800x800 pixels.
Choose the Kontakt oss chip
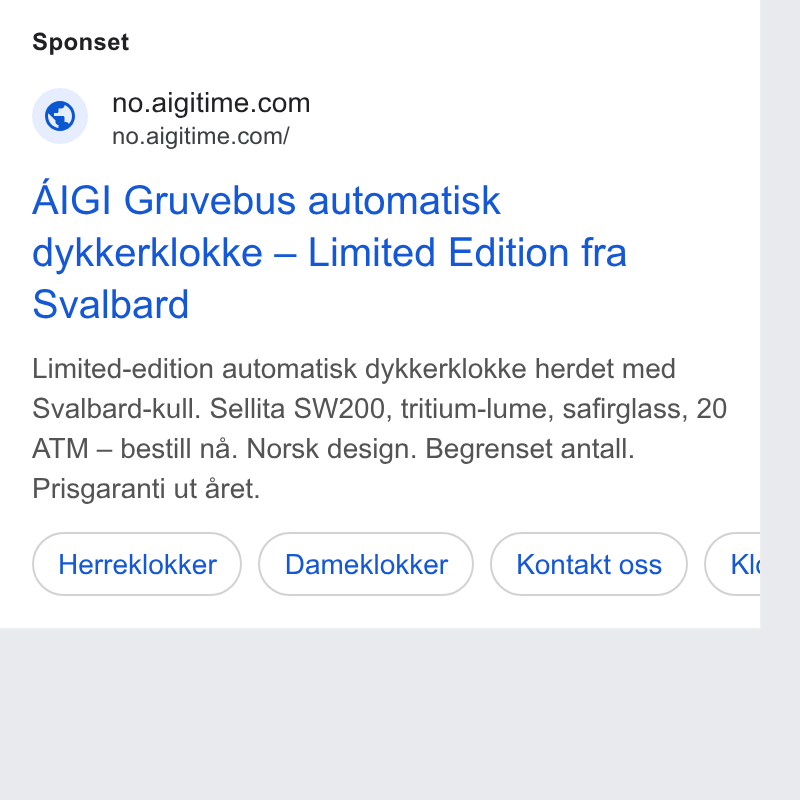coord(589,564)
